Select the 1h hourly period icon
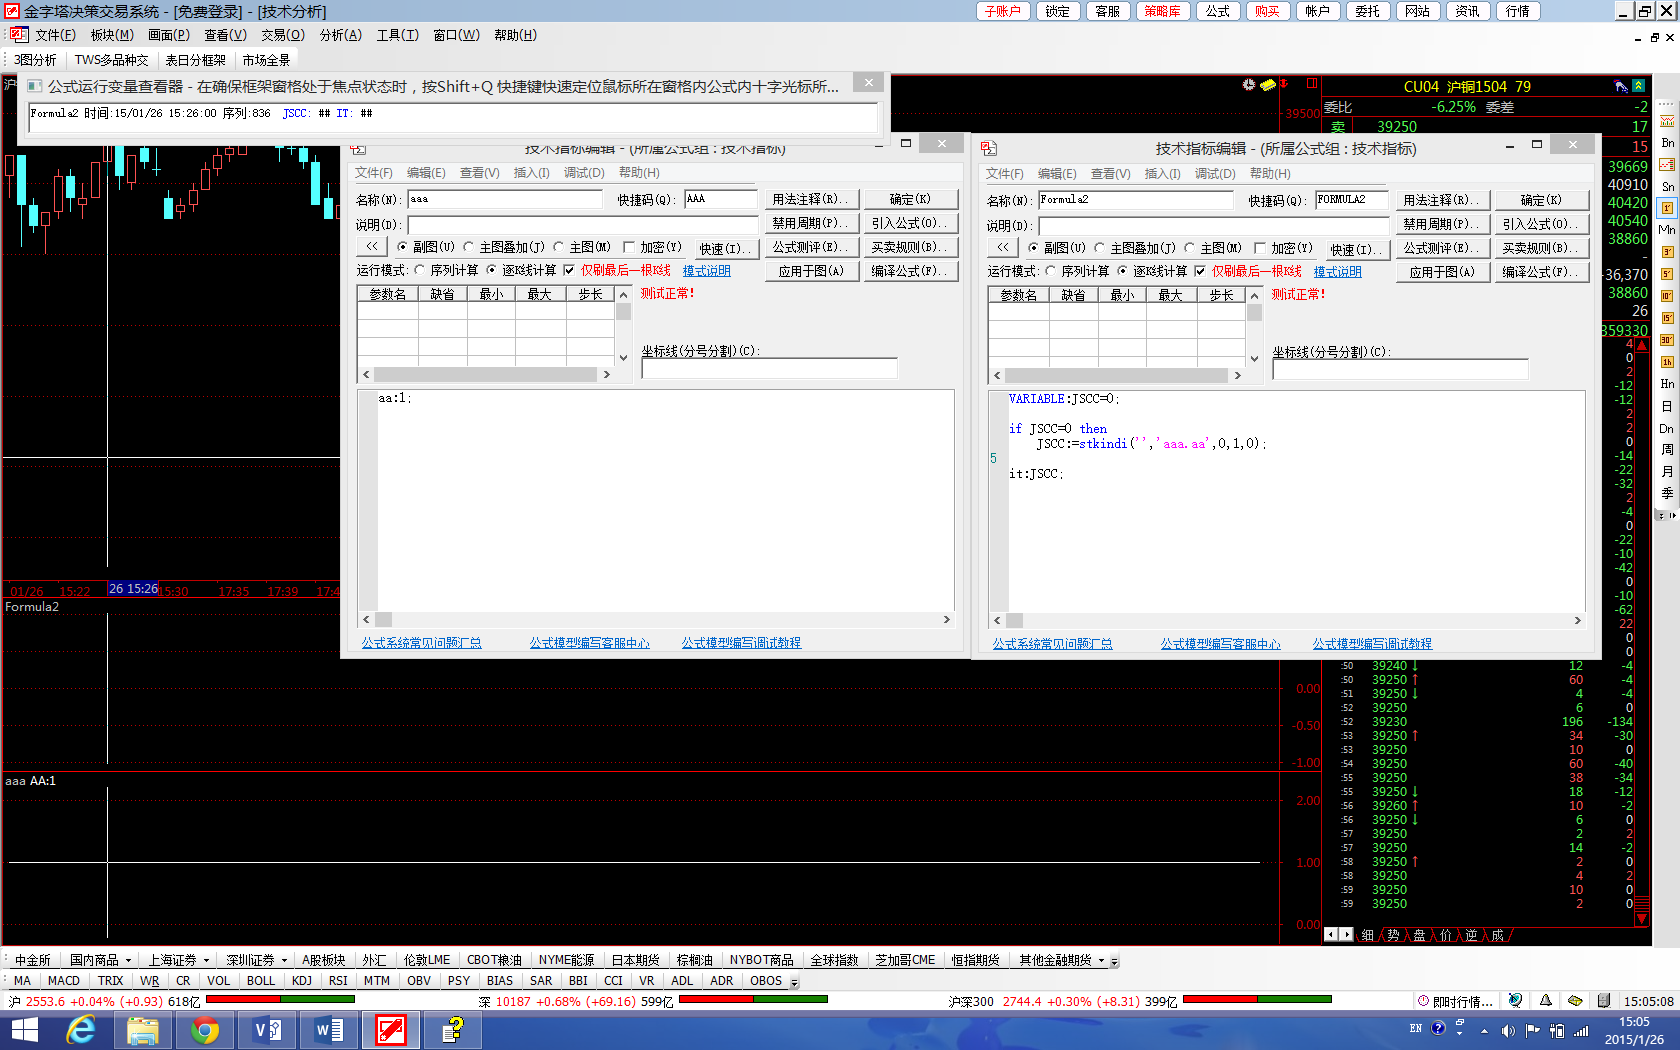Screen dimensions: 1680x1050 (x=1667, y=362)
